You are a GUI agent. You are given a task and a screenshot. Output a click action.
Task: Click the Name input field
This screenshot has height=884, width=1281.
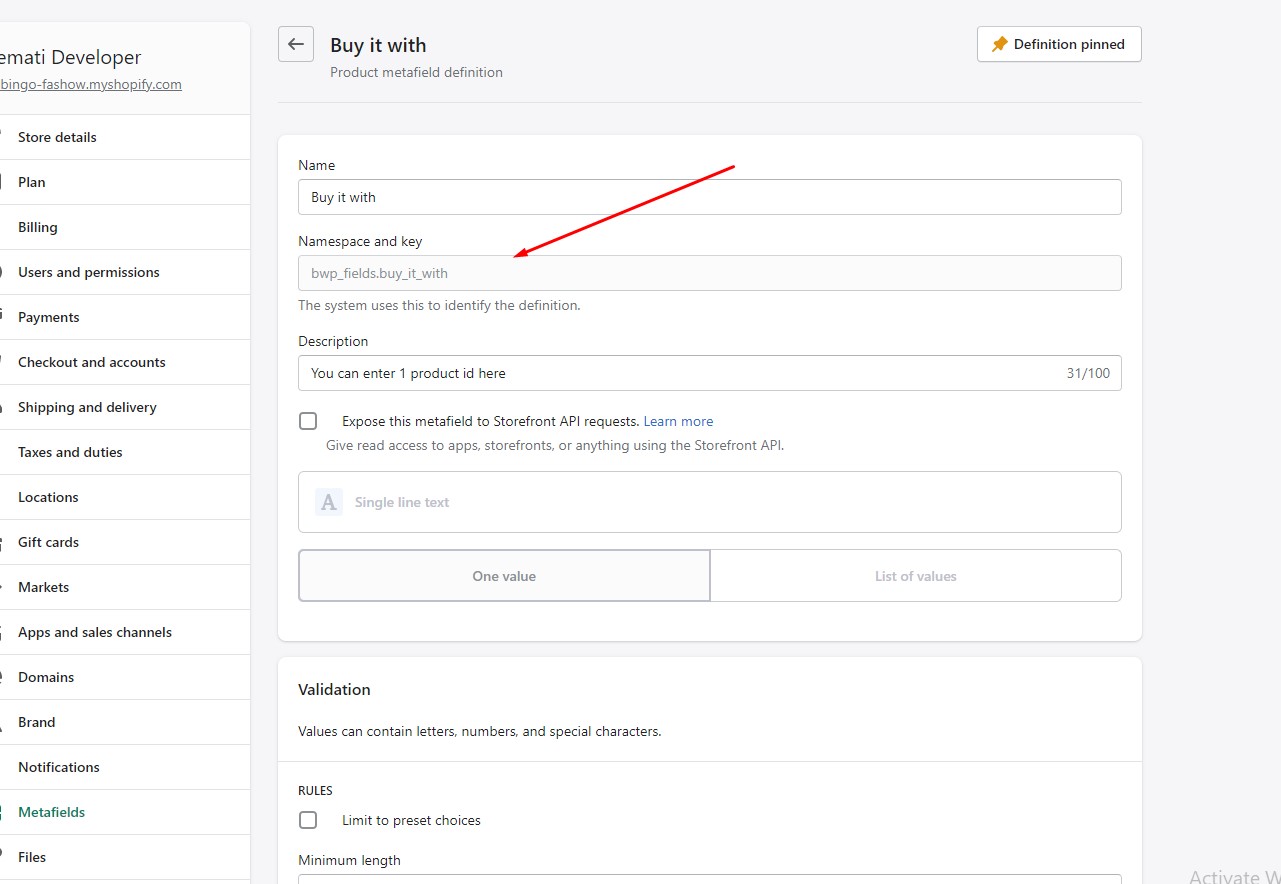tap(709, 197)
